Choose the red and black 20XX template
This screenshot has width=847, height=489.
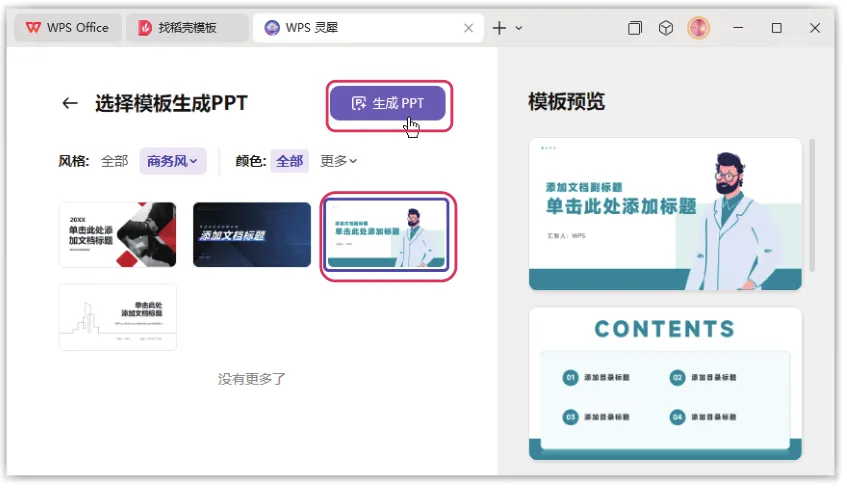[118, 235]
